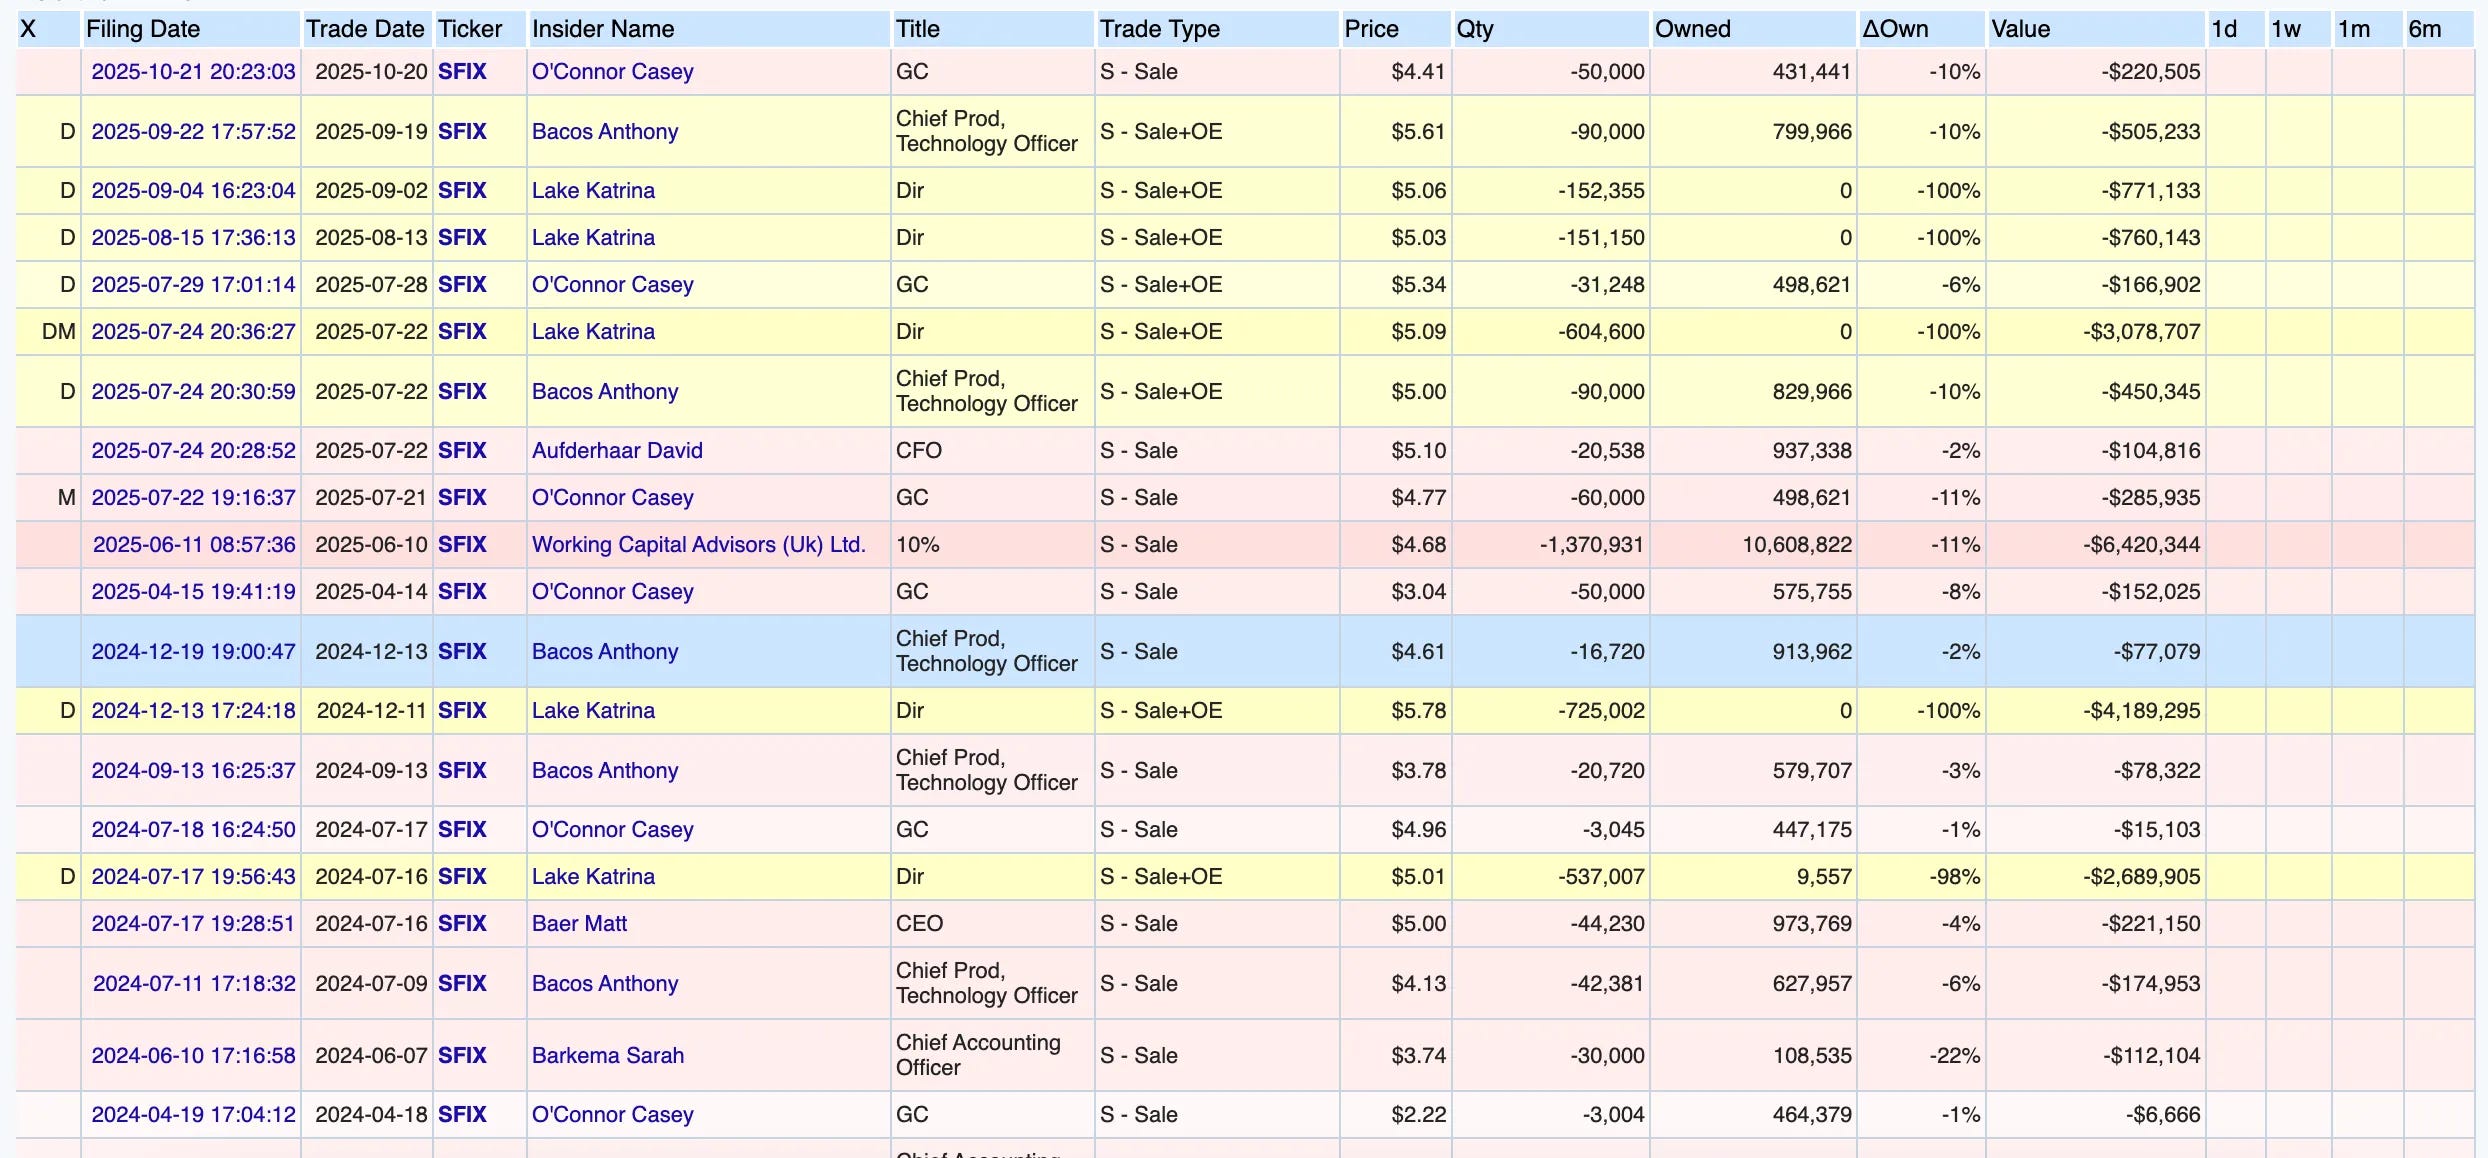This screenshot has width=2488, height=1158.
Task: Open the 2025-09-22 17:57:52 filing link
Action: pos(194,132)
